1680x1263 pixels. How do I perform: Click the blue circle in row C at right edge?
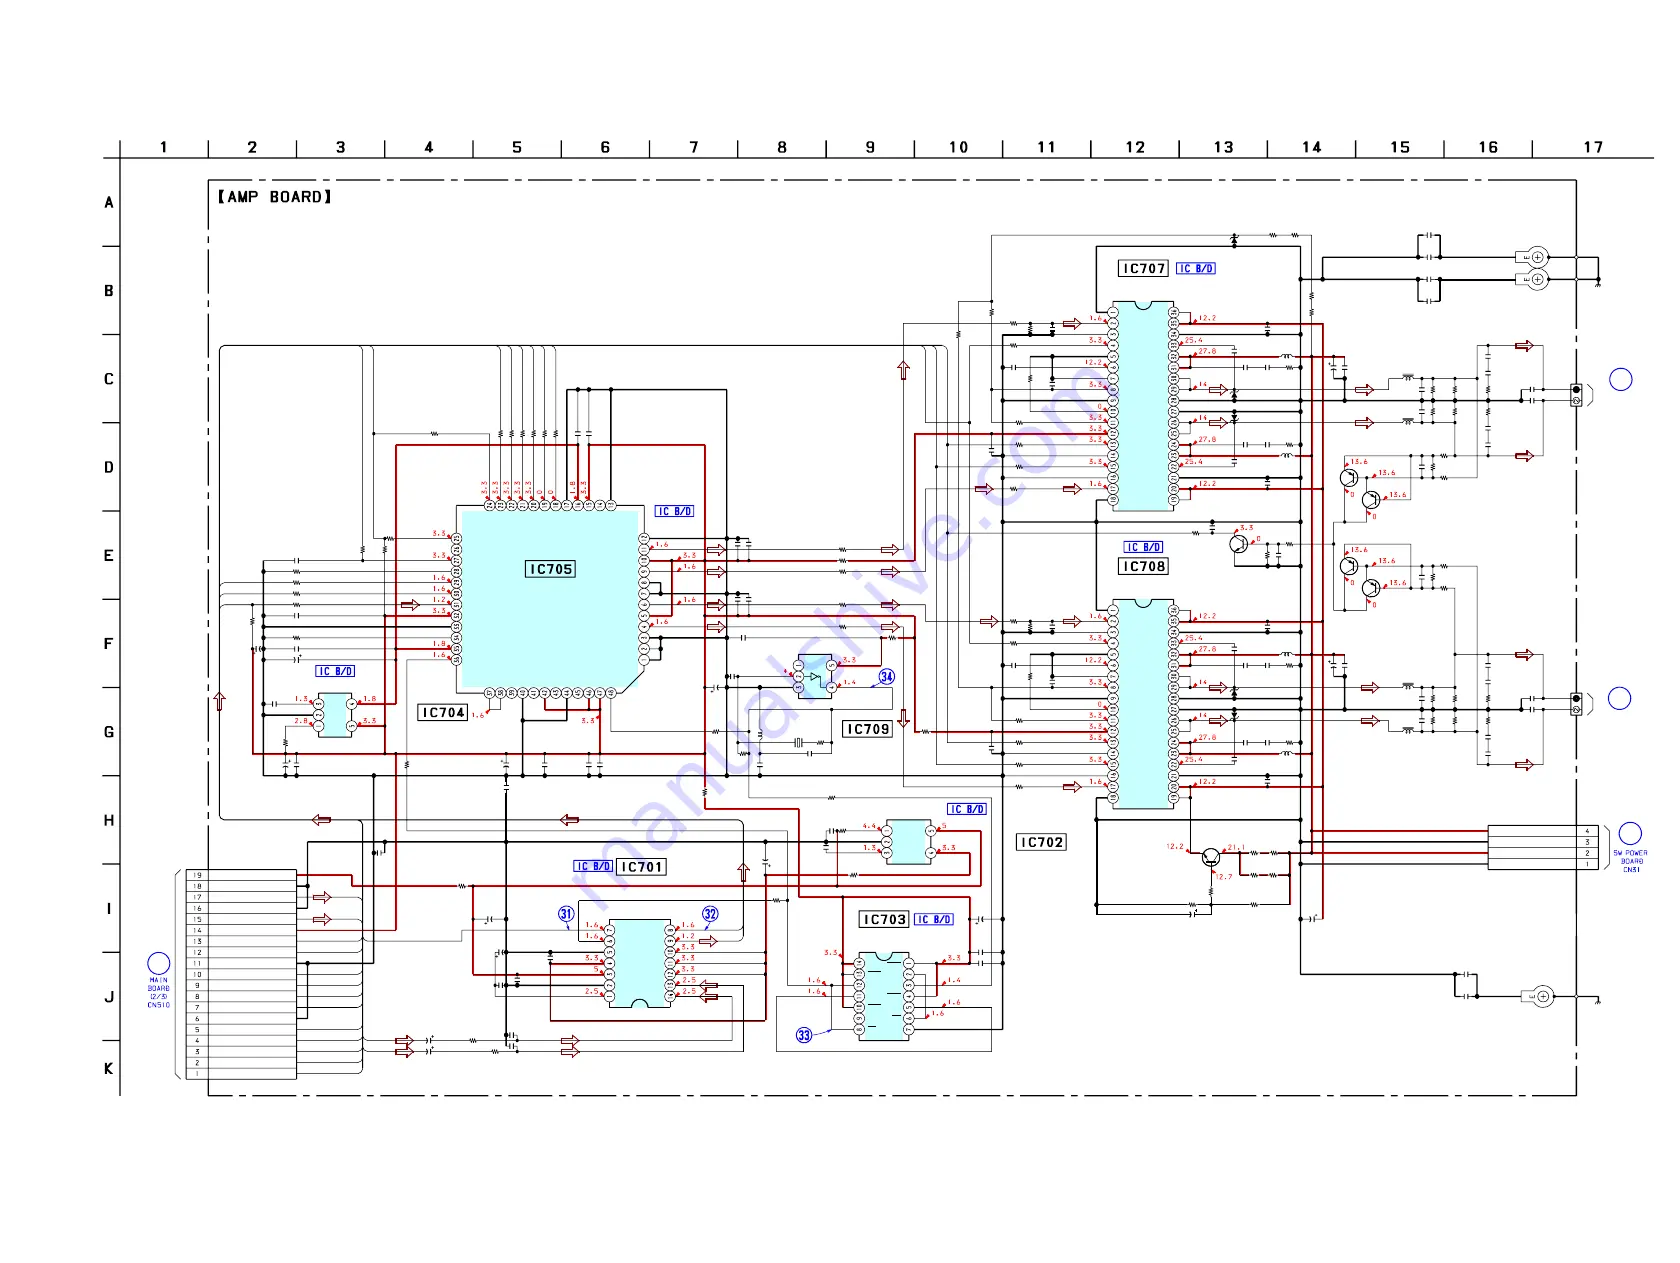tap(1621, 379)
